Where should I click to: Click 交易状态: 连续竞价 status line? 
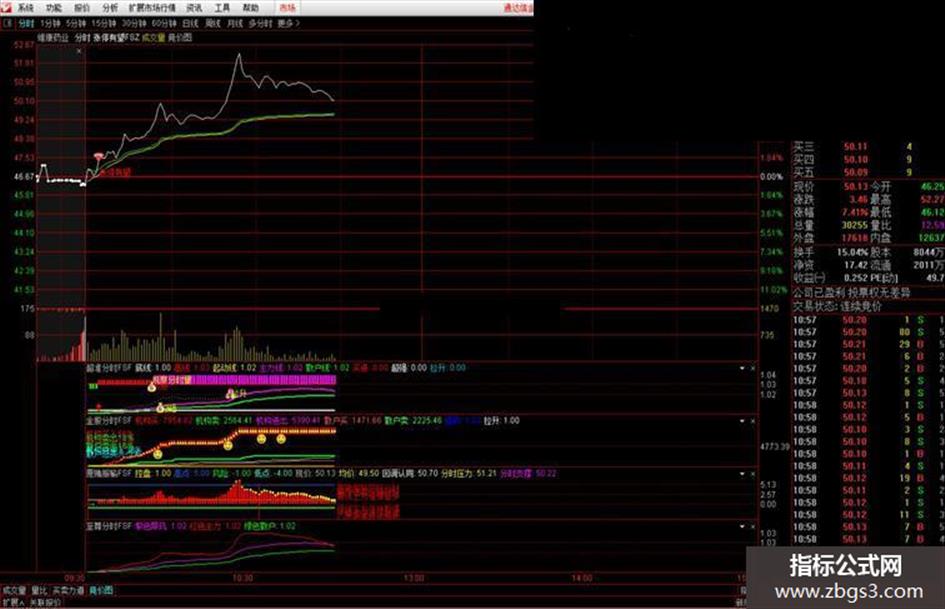point(837,306)
